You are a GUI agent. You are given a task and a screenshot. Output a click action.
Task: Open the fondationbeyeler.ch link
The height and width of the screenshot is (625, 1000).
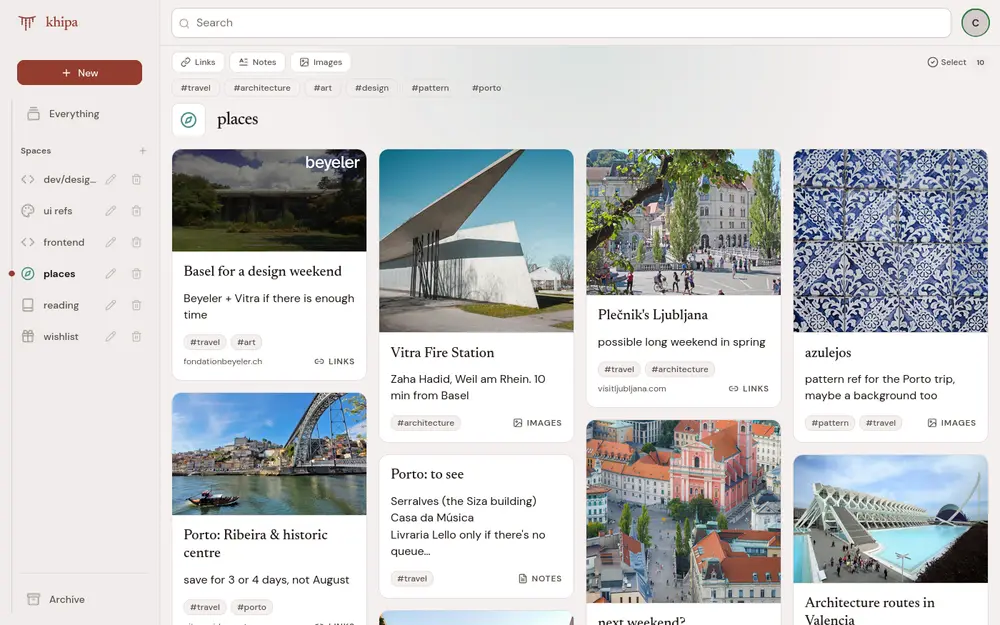pyautogui.click(x=223, y=361)
